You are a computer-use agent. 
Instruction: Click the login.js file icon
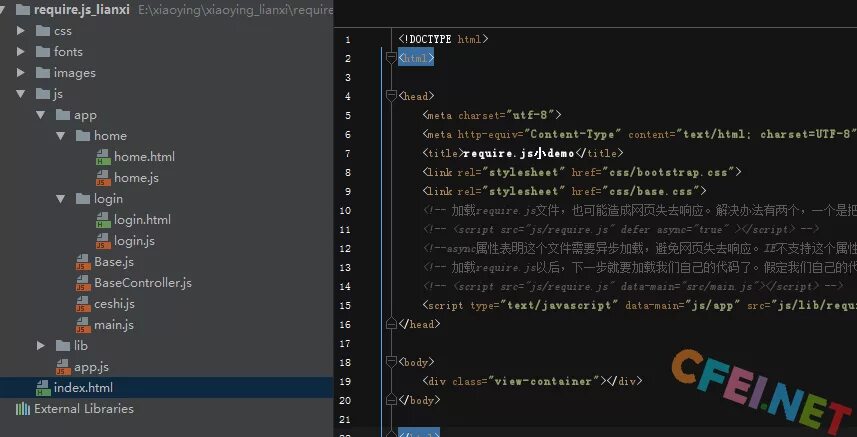coord(103,241)
